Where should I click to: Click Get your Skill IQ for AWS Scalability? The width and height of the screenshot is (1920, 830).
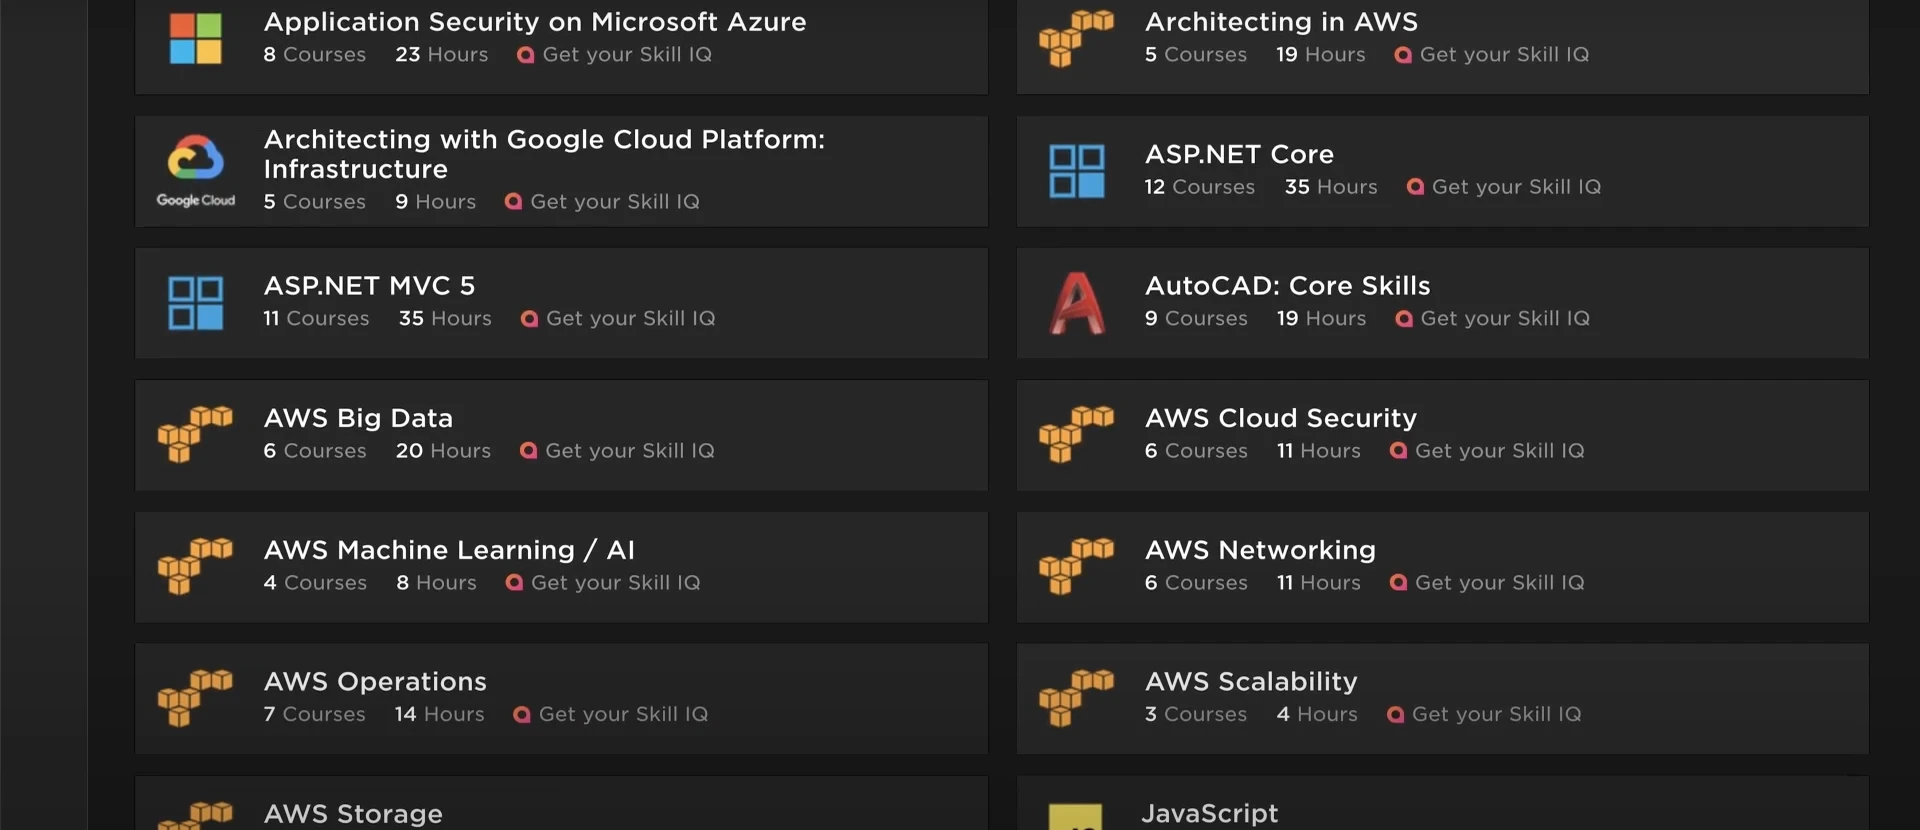pyautogui.click(x=1497, y=715)
